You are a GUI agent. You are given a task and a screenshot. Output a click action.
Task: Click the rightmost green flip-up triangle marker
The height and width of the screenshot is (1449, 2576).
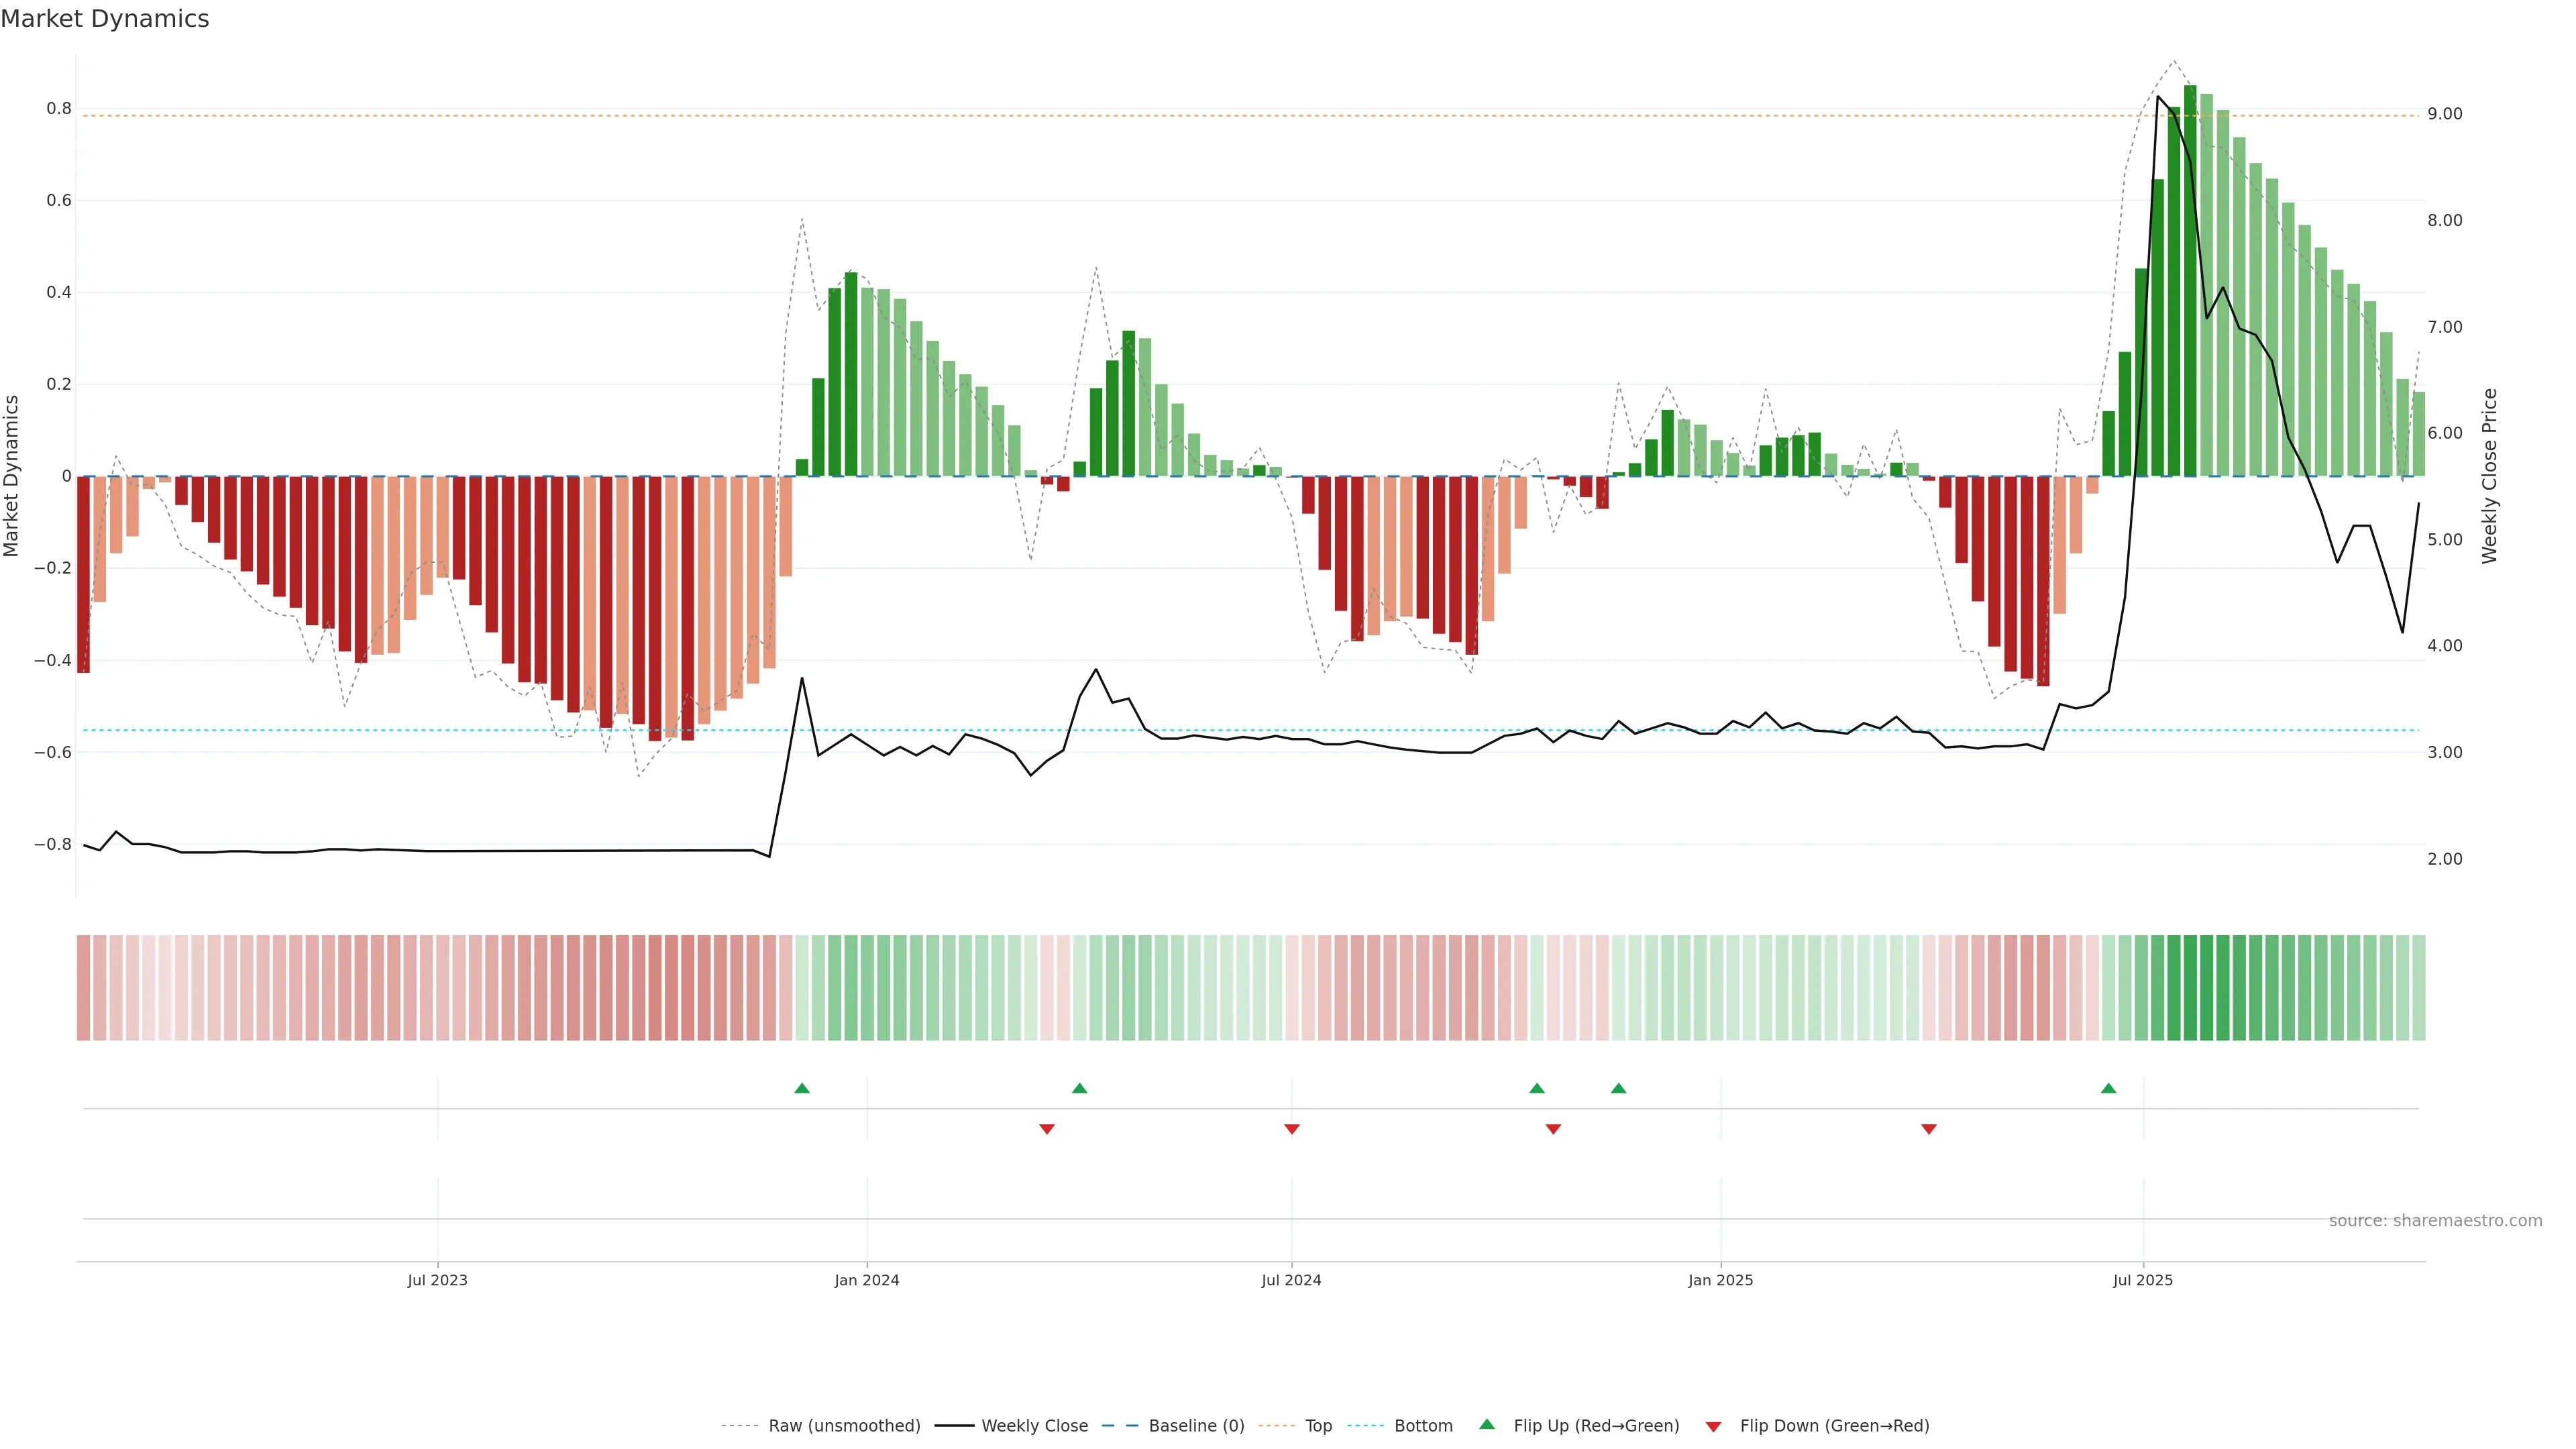(x=2108, y=1088)
